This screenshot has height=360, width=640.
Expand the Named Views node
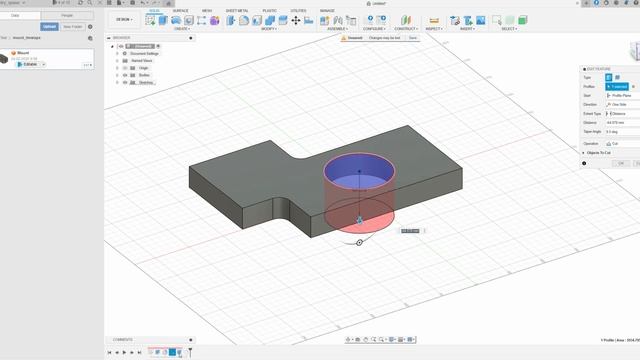point(117,60)
